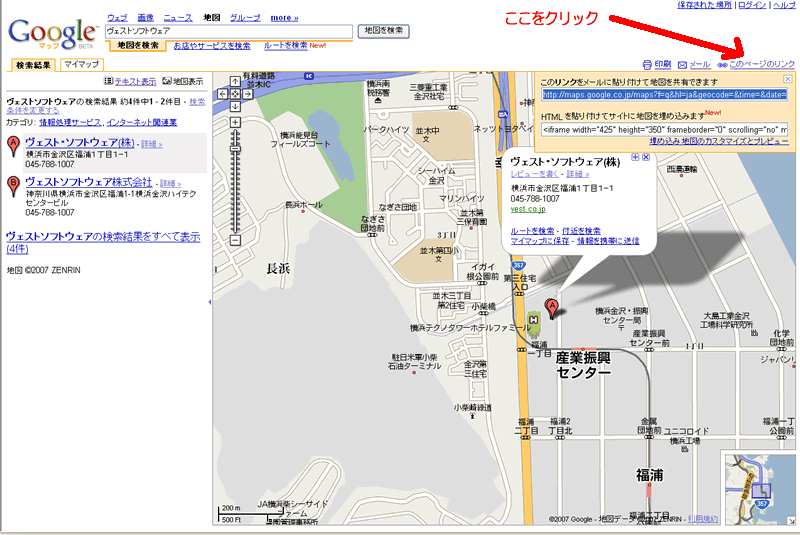
Task: Close the map info balloon
Action: coord(646,157)
